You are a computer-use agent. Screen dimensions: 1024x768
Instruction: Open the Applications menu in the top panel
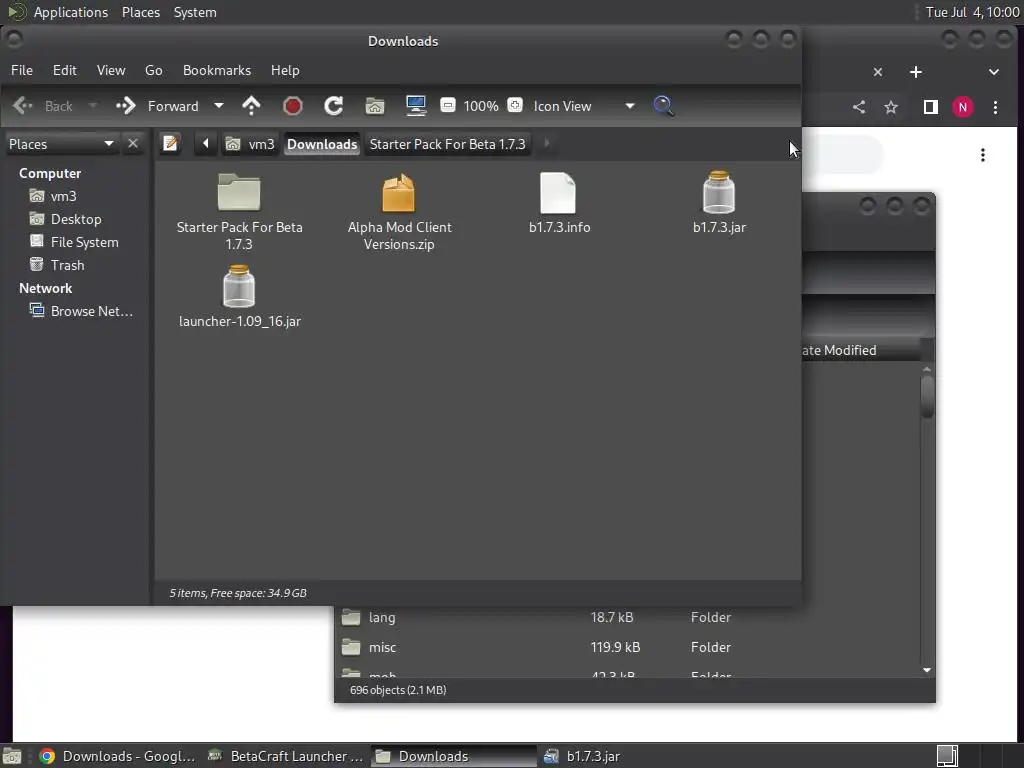tap(71, 12)
